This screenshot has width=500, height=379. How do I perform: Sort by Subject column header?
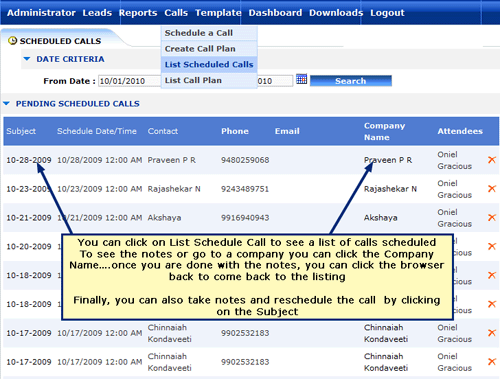(x=21, y=131)
